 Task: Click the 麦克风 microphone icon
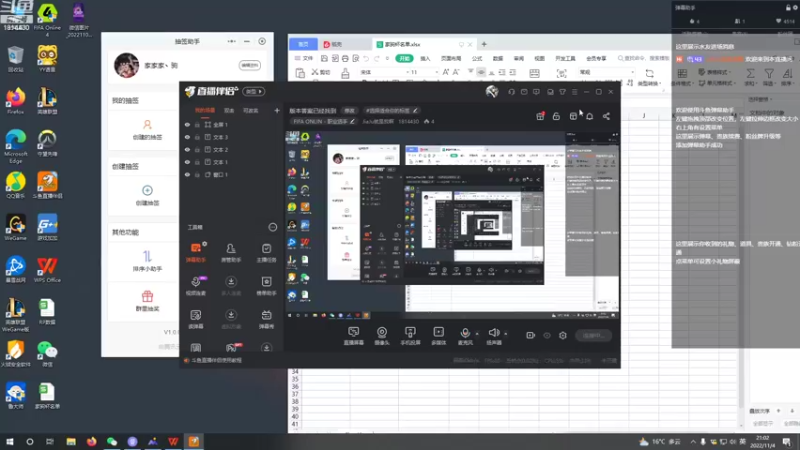coord(465,334)
